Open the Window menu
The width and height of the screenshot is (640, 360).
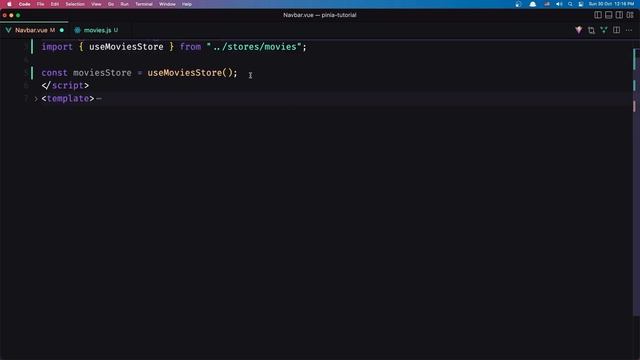tap(167, 4)
